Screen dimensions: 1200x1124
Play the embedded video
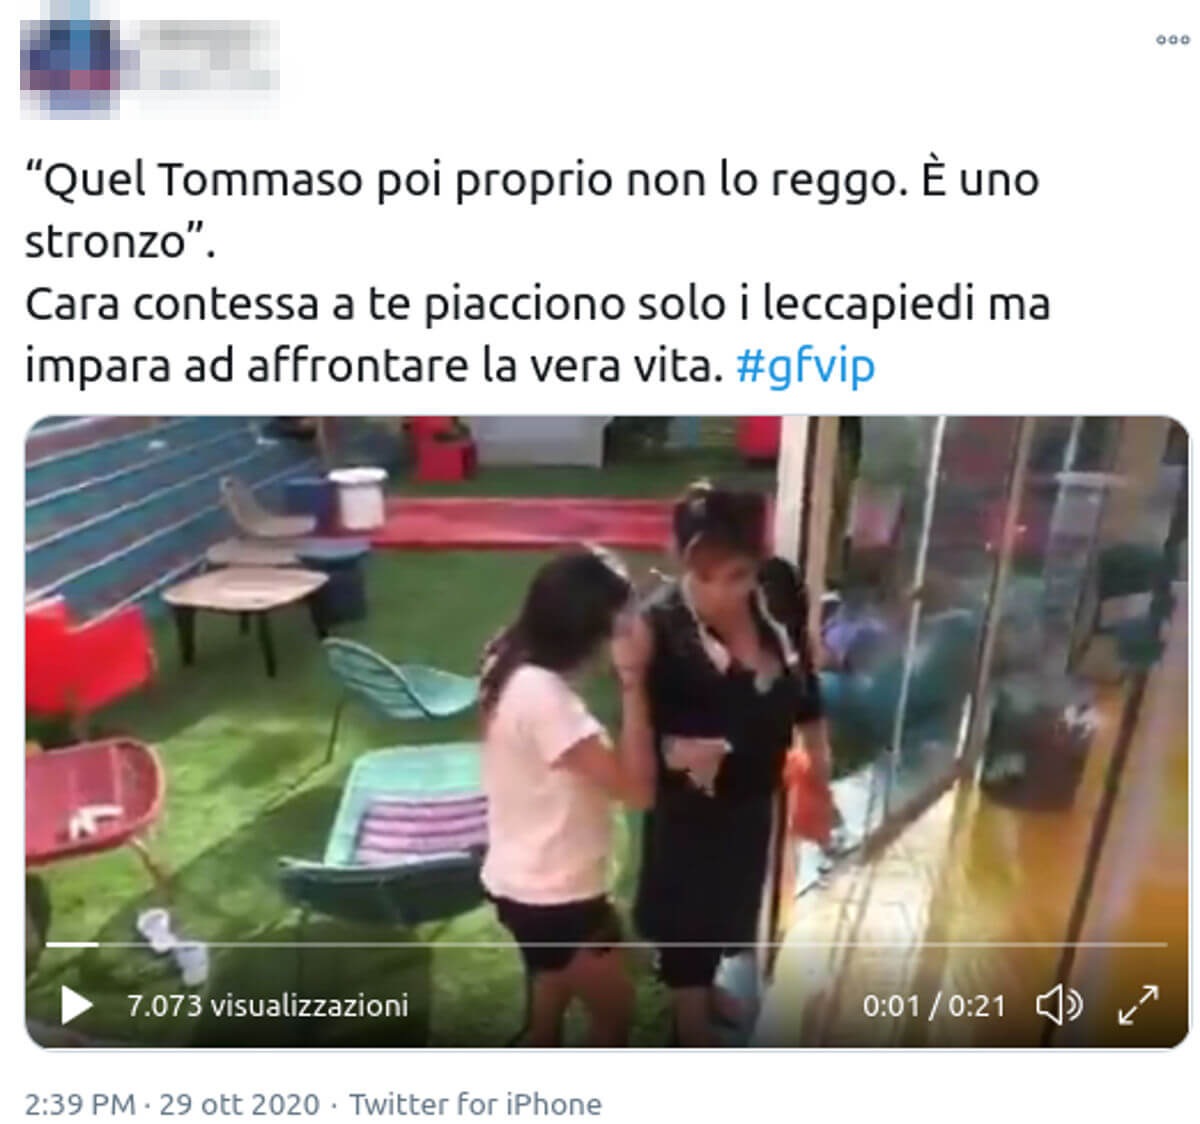[75, 1004]
